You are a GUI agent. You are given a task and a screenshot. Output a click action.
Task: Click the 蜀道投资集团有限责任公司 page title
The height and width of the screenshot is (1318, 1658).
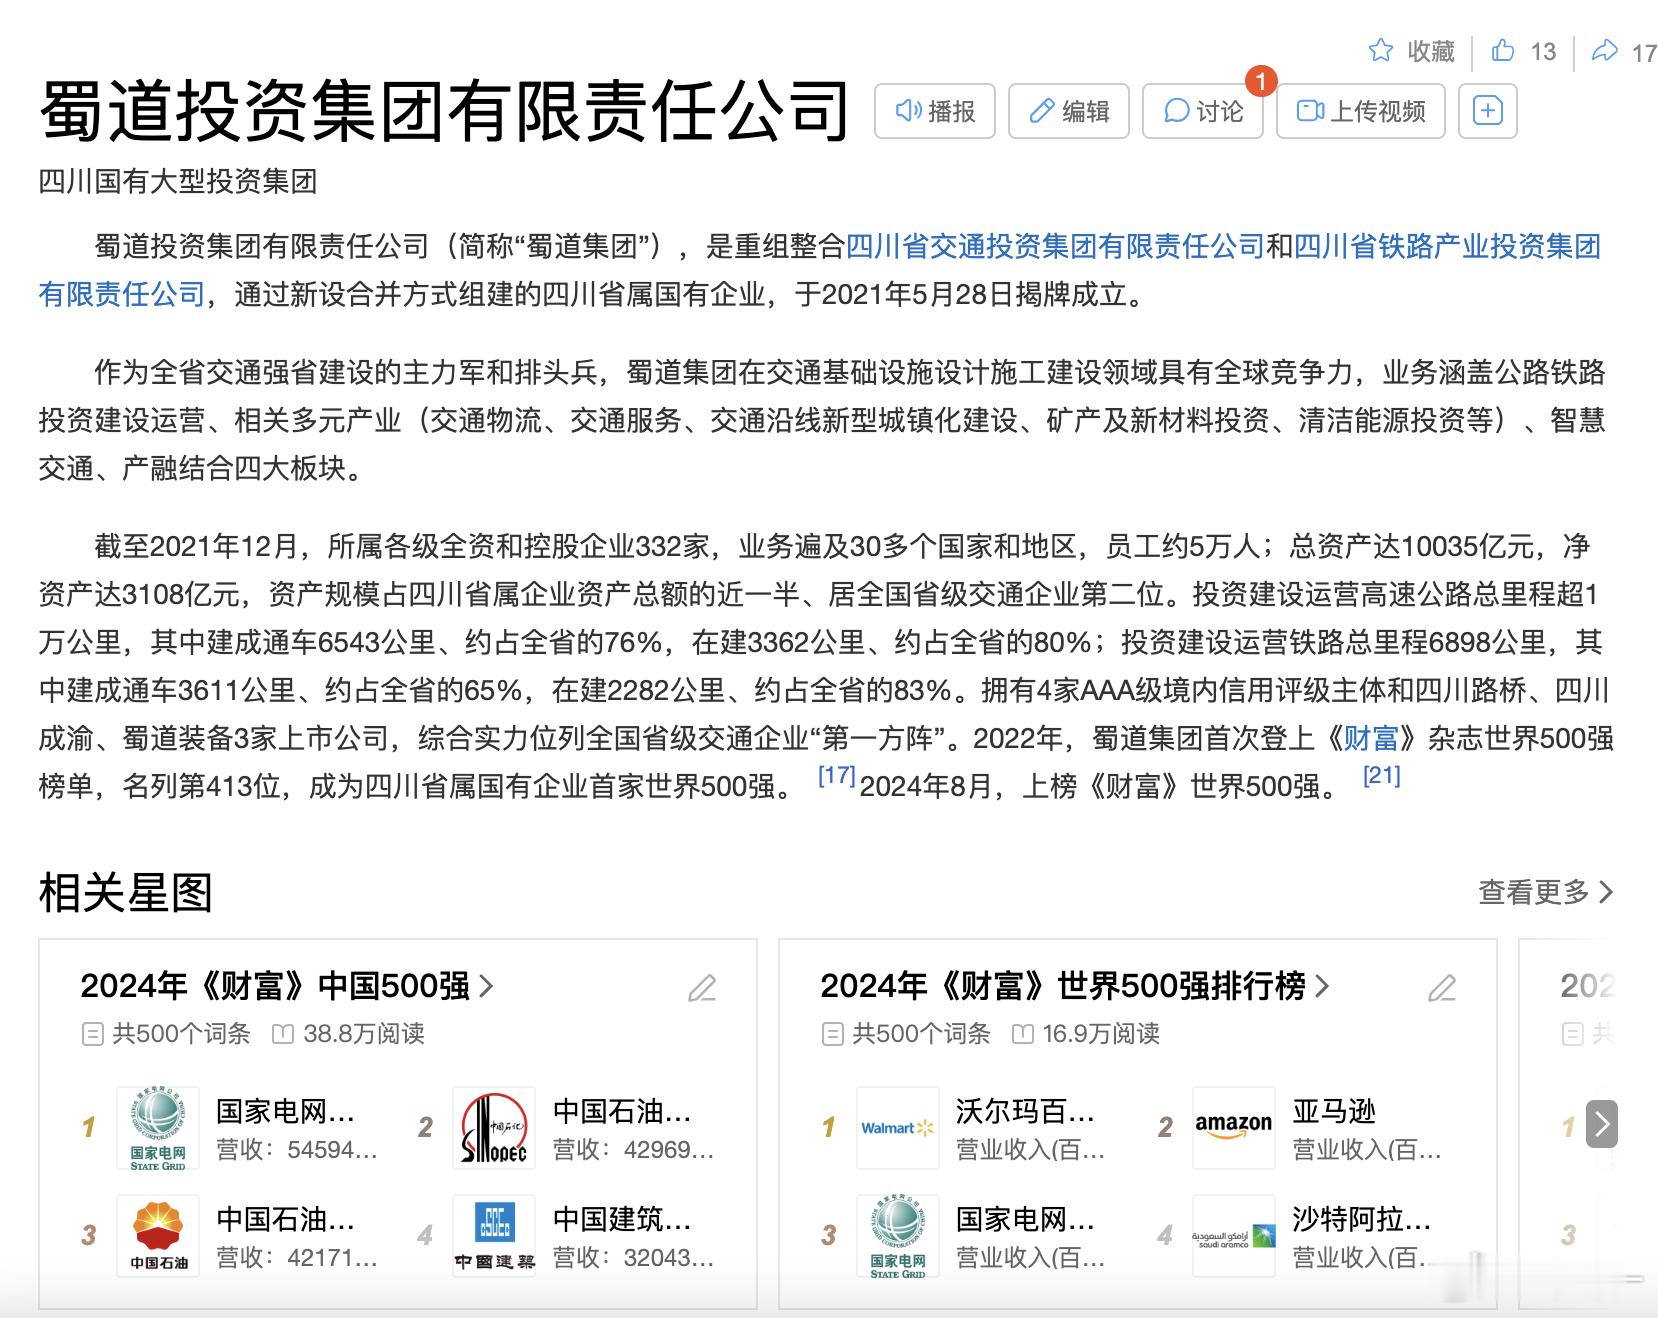[x=445, y=110]
